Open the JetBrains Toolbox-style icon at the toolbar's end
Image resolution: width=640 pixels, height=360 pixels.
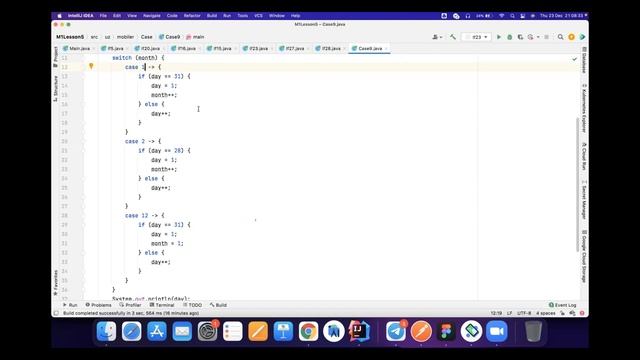click(x=582, y=37)
